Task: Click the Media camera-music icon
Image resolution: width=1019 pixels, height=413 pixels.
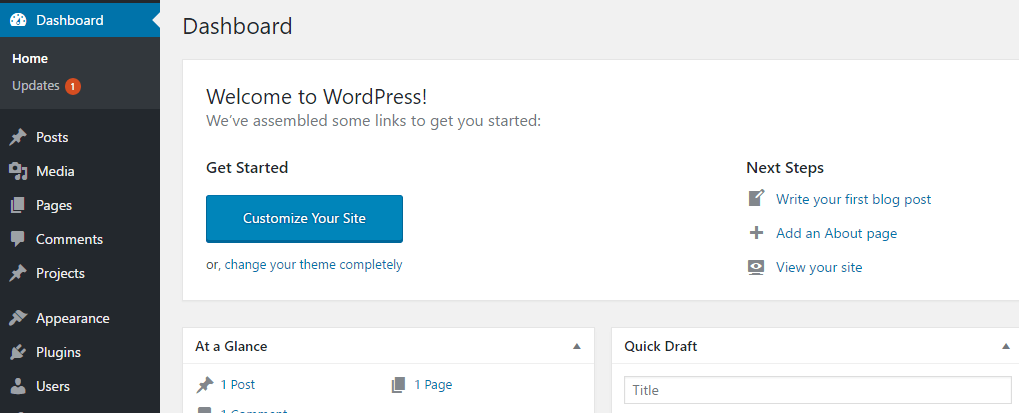Action: [18, 171]
